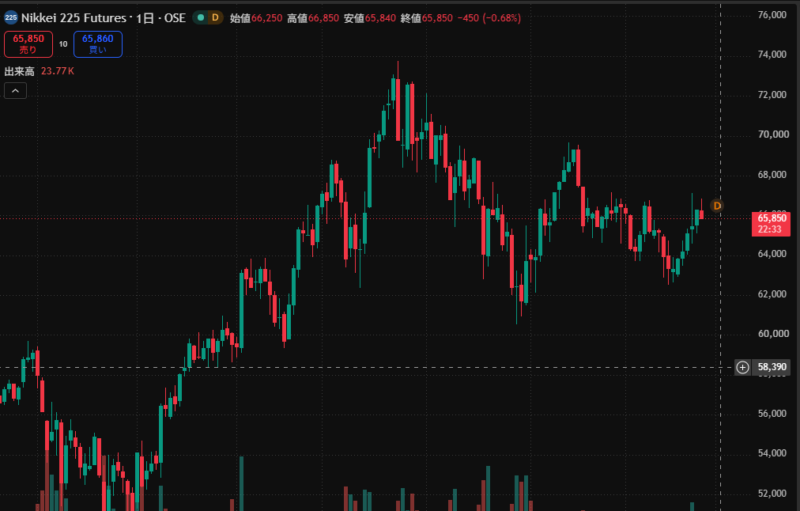Screen dimensions: 800x511
Task: Click the volume value 23.77K
Action: (x=57, y=71)
